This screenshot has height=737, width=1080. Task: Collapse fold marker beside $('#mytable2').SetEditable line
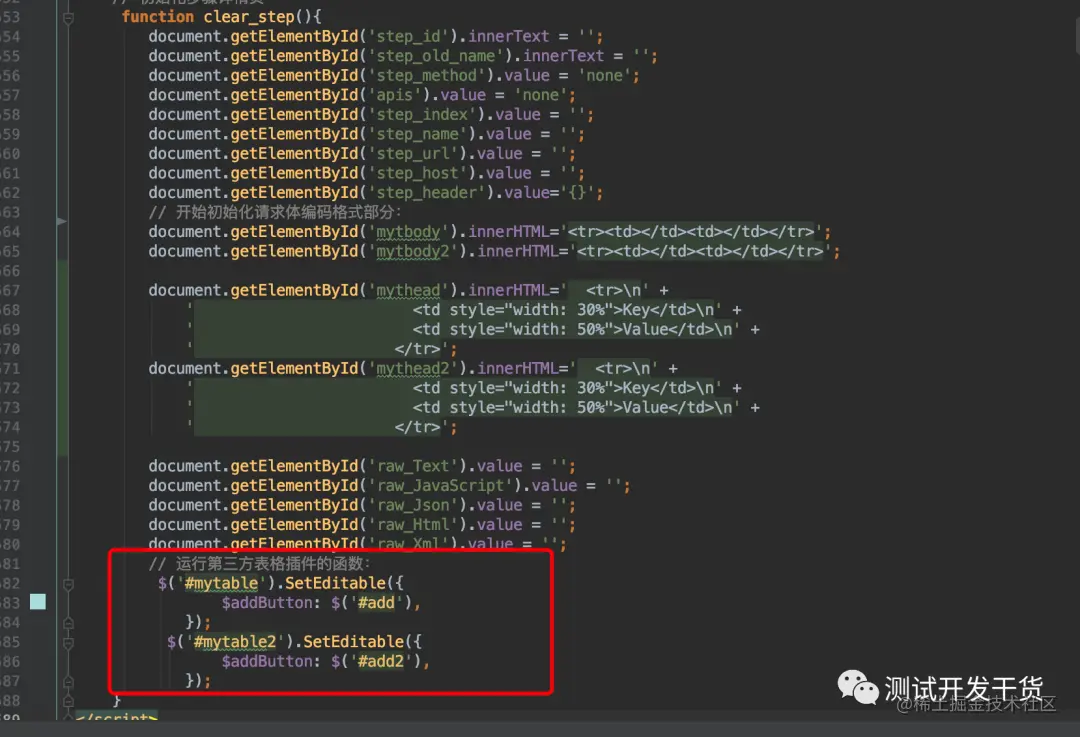[68, 643]
